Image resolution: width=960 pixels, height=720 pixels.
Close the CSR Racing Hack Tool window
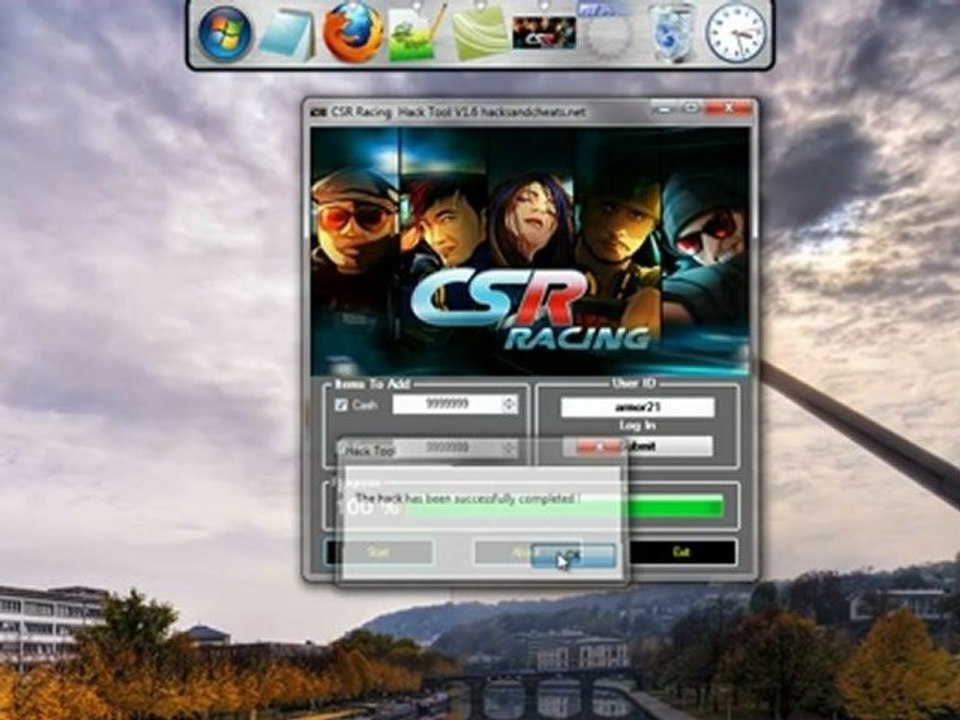tap(729, 108)
